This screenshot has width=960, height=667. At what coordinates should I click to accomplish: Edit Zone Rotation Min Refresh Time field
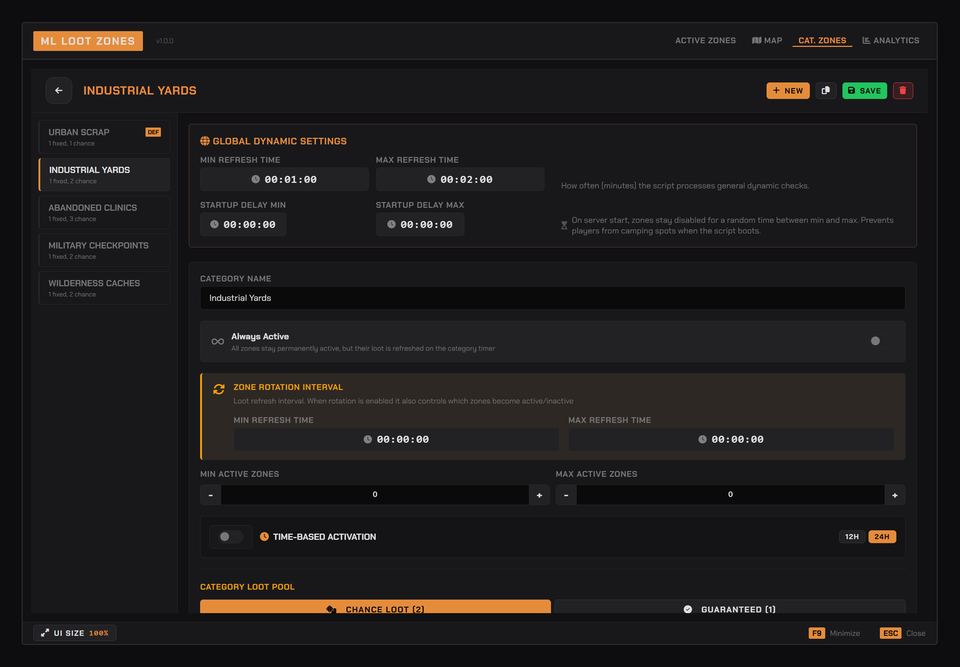tap(396, 439)
